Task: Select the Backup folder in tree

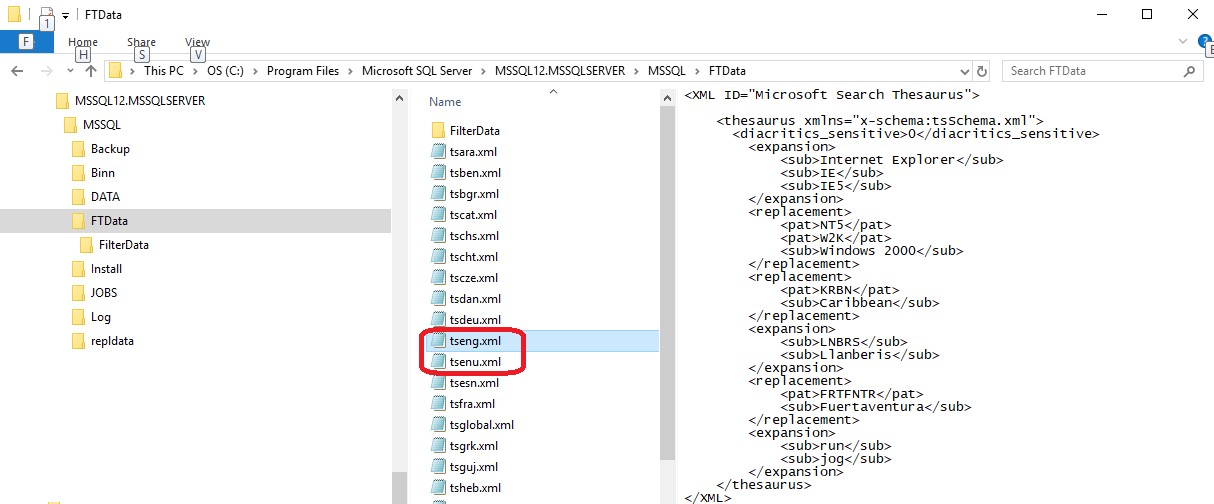Action: pyautogui.click(x=110, y=149)
